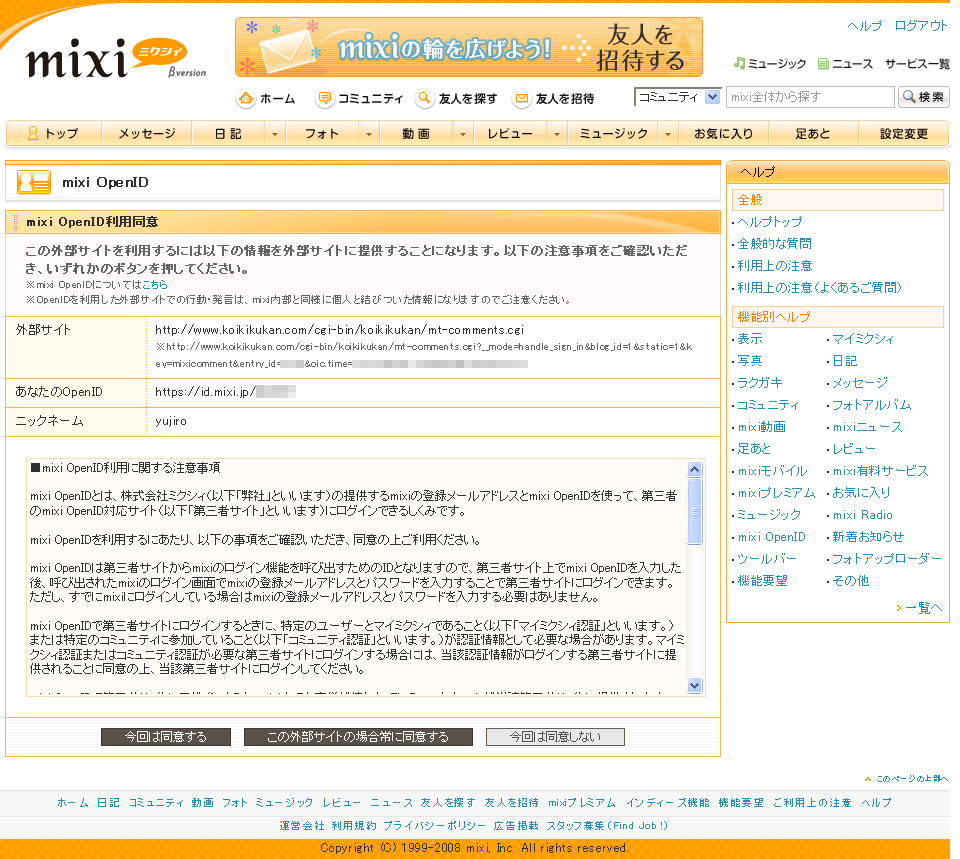Click the person icon on the トップ tab
Screen dimensions: 960x859
tap(33, 133)
